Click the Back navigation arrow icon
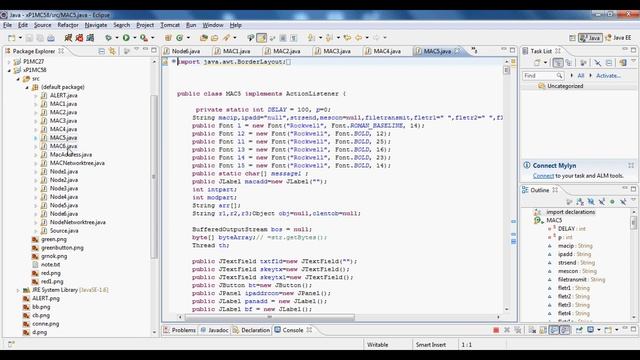 pyautogui.click(x=358, y=38)
